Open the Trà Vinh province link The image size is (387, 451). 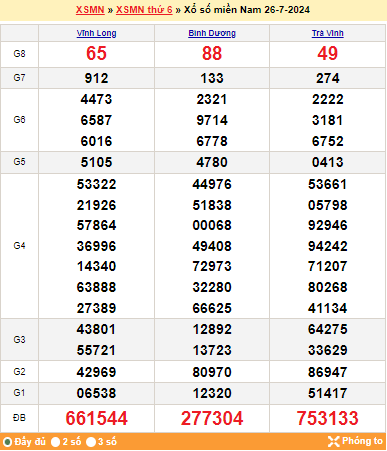[x=328, y=33]
